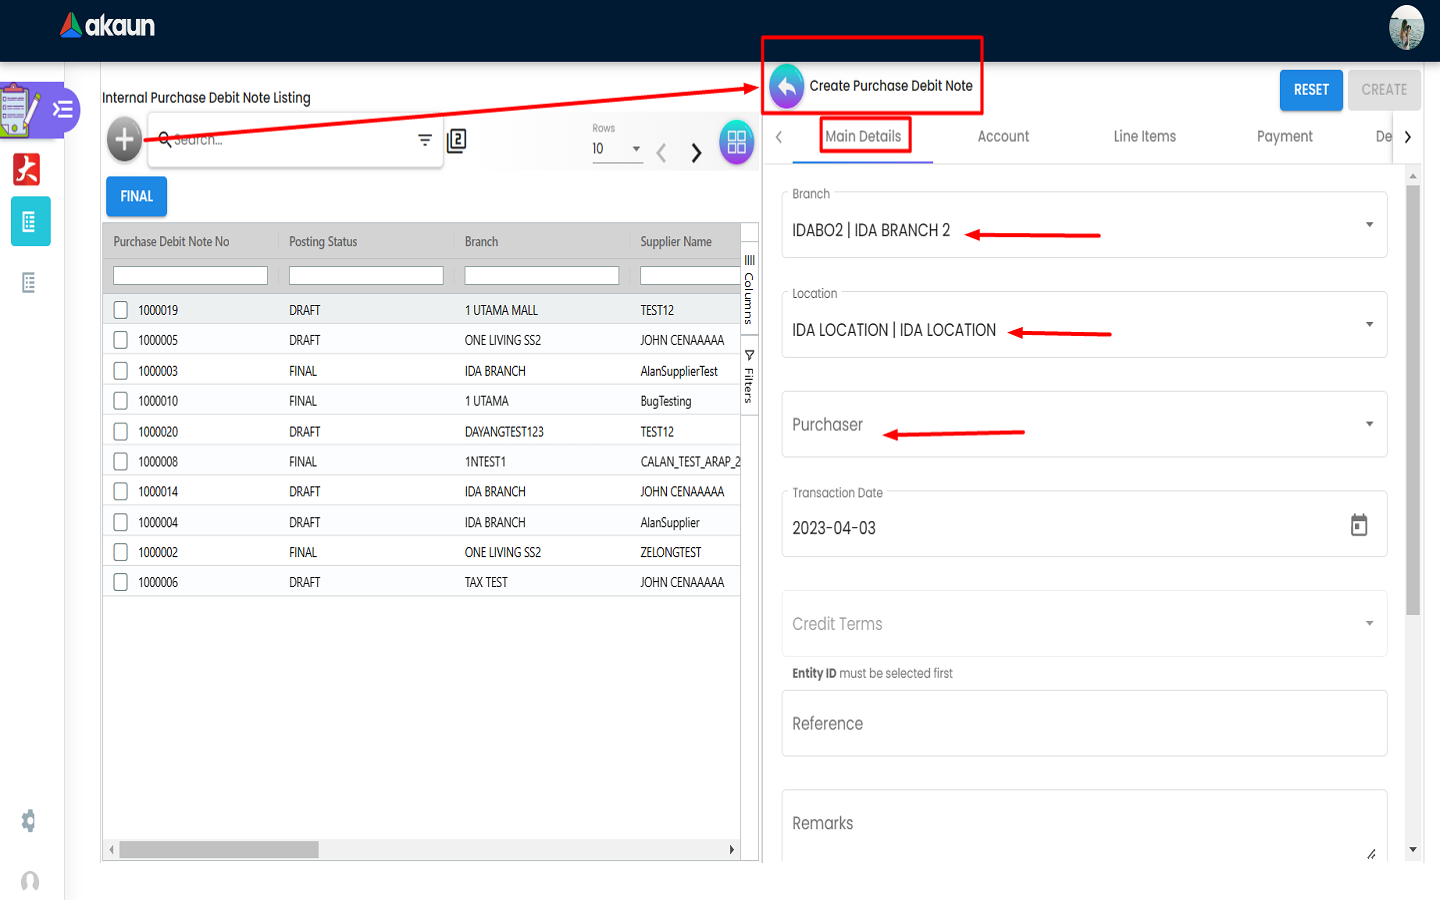Click the filter icon in search bar
Screen dimensions: 1440x900
(425, 140)
